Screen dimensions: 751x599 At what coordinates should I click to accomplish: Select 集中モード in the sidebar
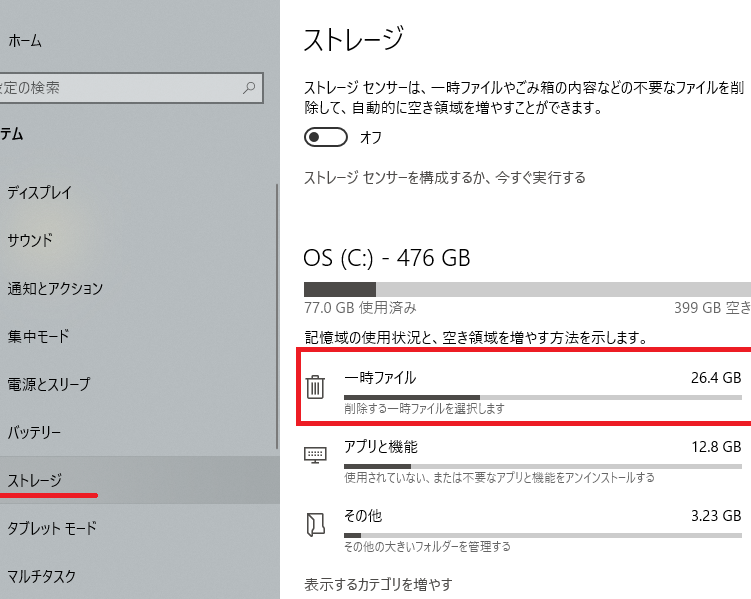point(38,336)
